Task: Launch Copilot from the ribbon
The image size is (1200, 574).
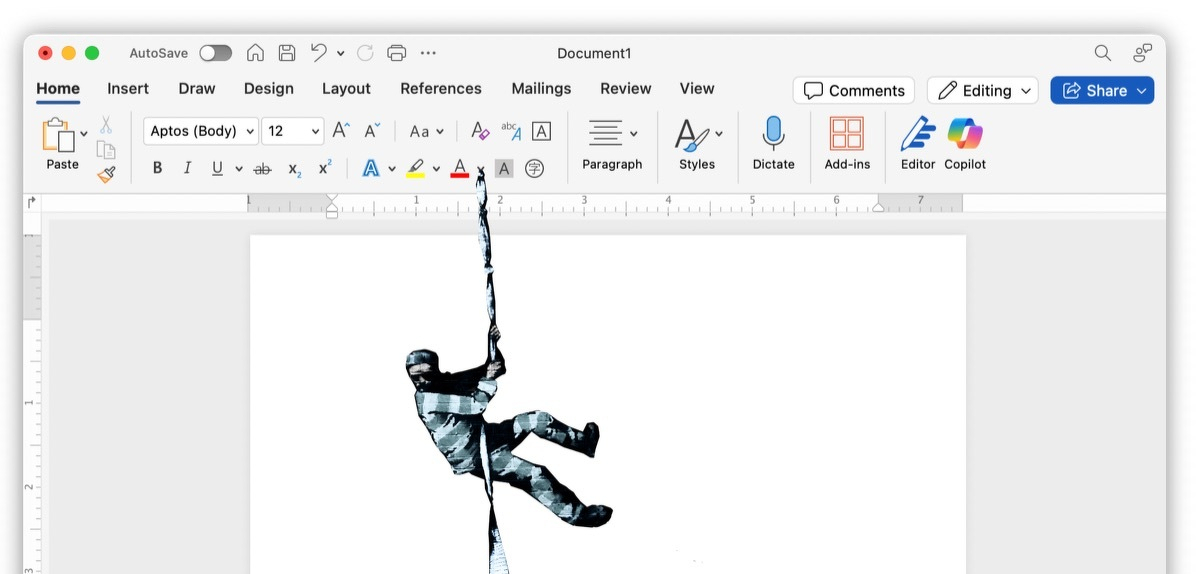Action: pos(965,143)
